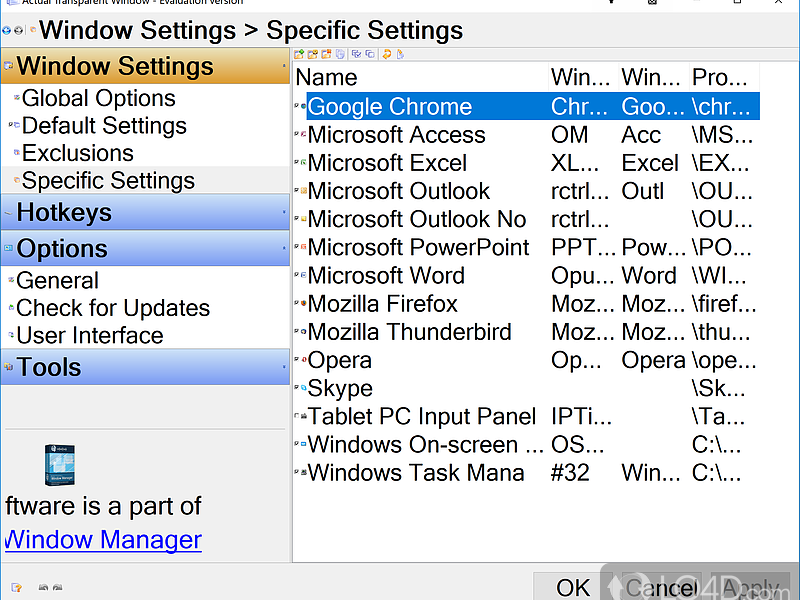This screenshot has width=800, height=600.
Task: Collapse the Window Settings section header
Action: (145, 66)
